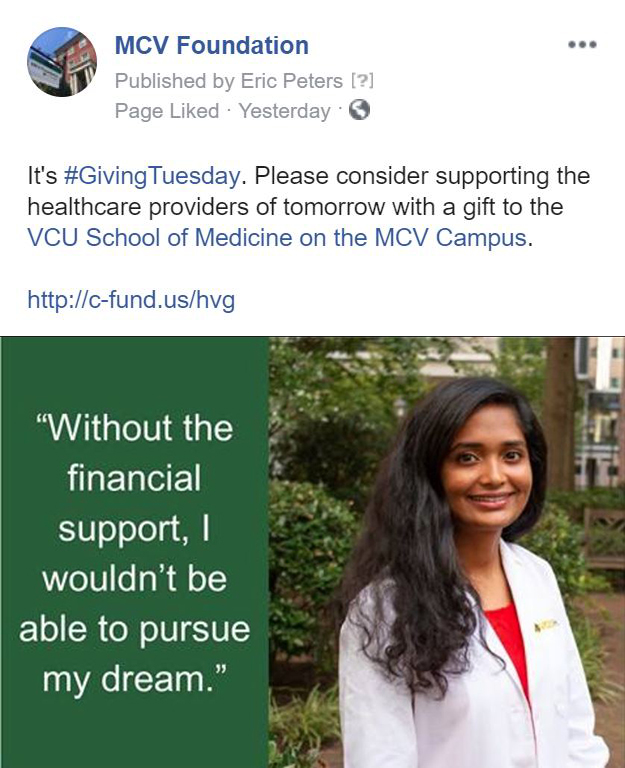Click the 'Without the' quote line
This screenshot has width=625, height=768.
(x=135, y=428)
